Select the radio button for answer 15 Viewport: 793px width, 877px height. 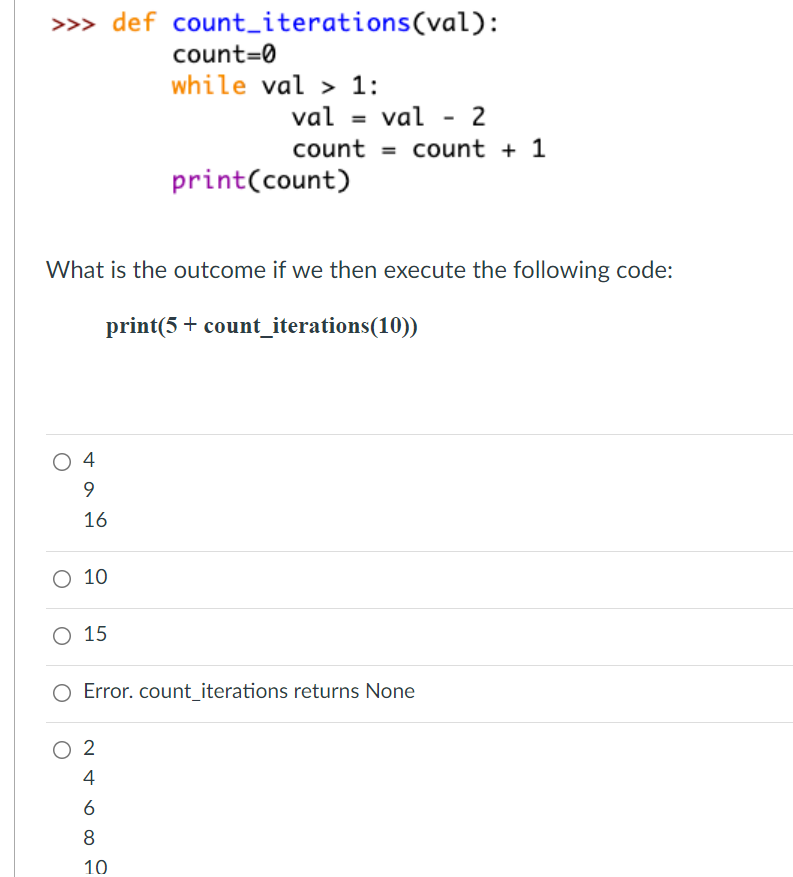[61, 634]
